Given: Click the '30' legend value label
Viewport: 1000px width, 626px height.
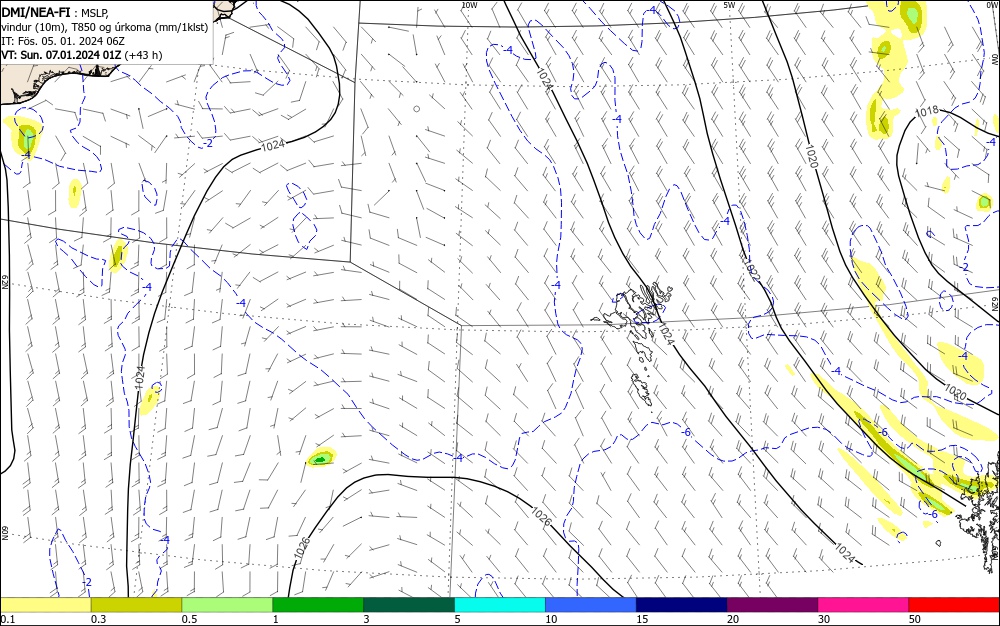Looking at the screenshot, I should point(824,619).
